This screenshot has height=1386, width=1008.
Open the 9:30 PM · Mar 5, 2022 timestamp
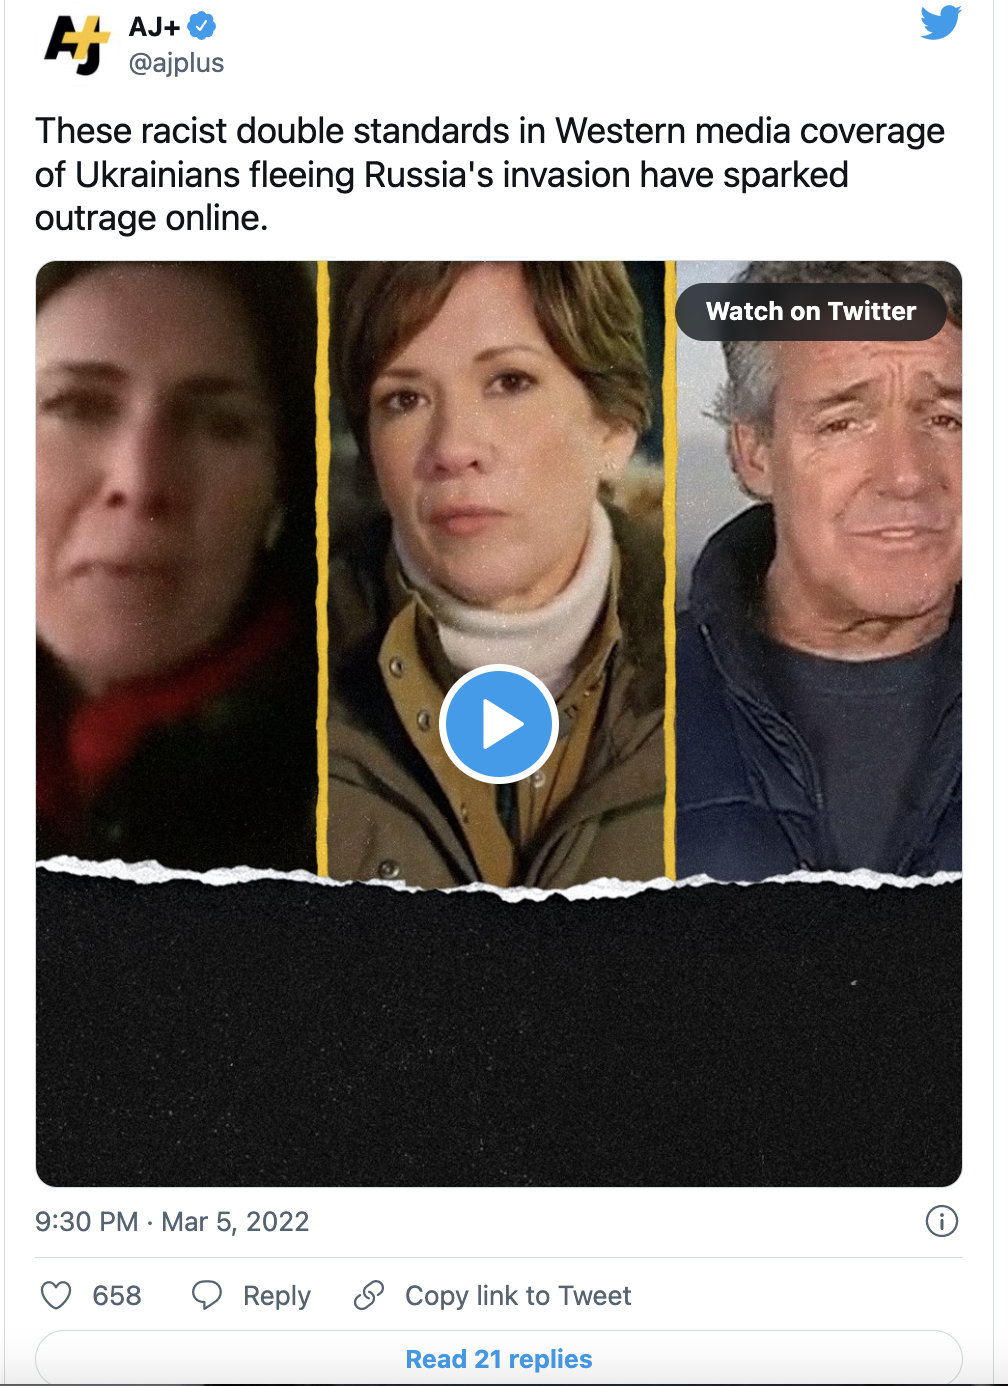pos(172,1221)
